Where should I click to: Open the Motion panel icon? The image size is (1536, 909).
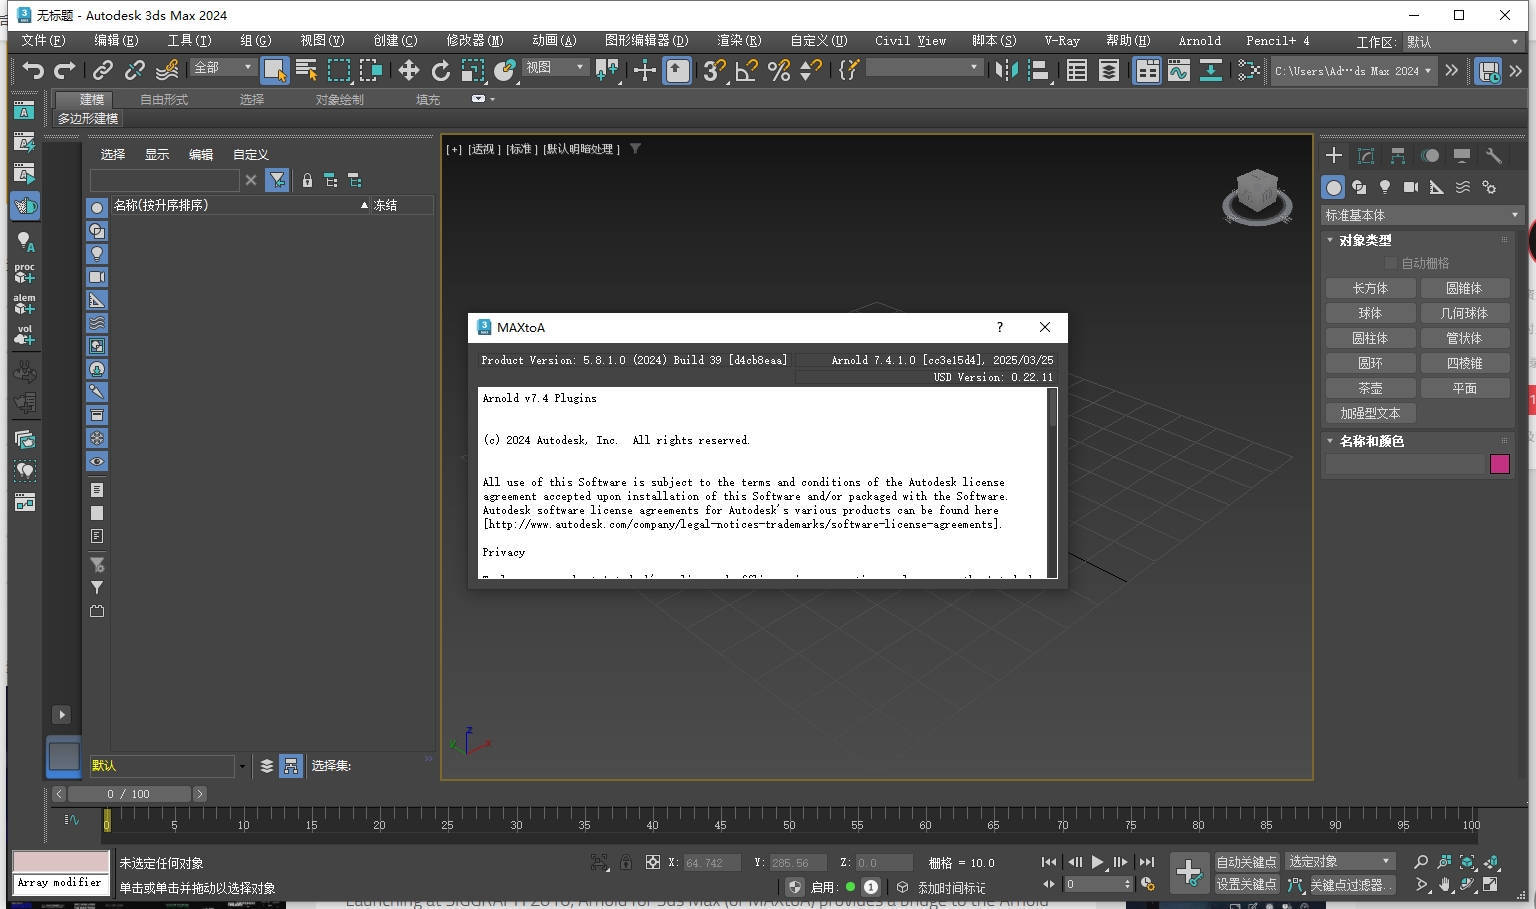pos(1430,155)
